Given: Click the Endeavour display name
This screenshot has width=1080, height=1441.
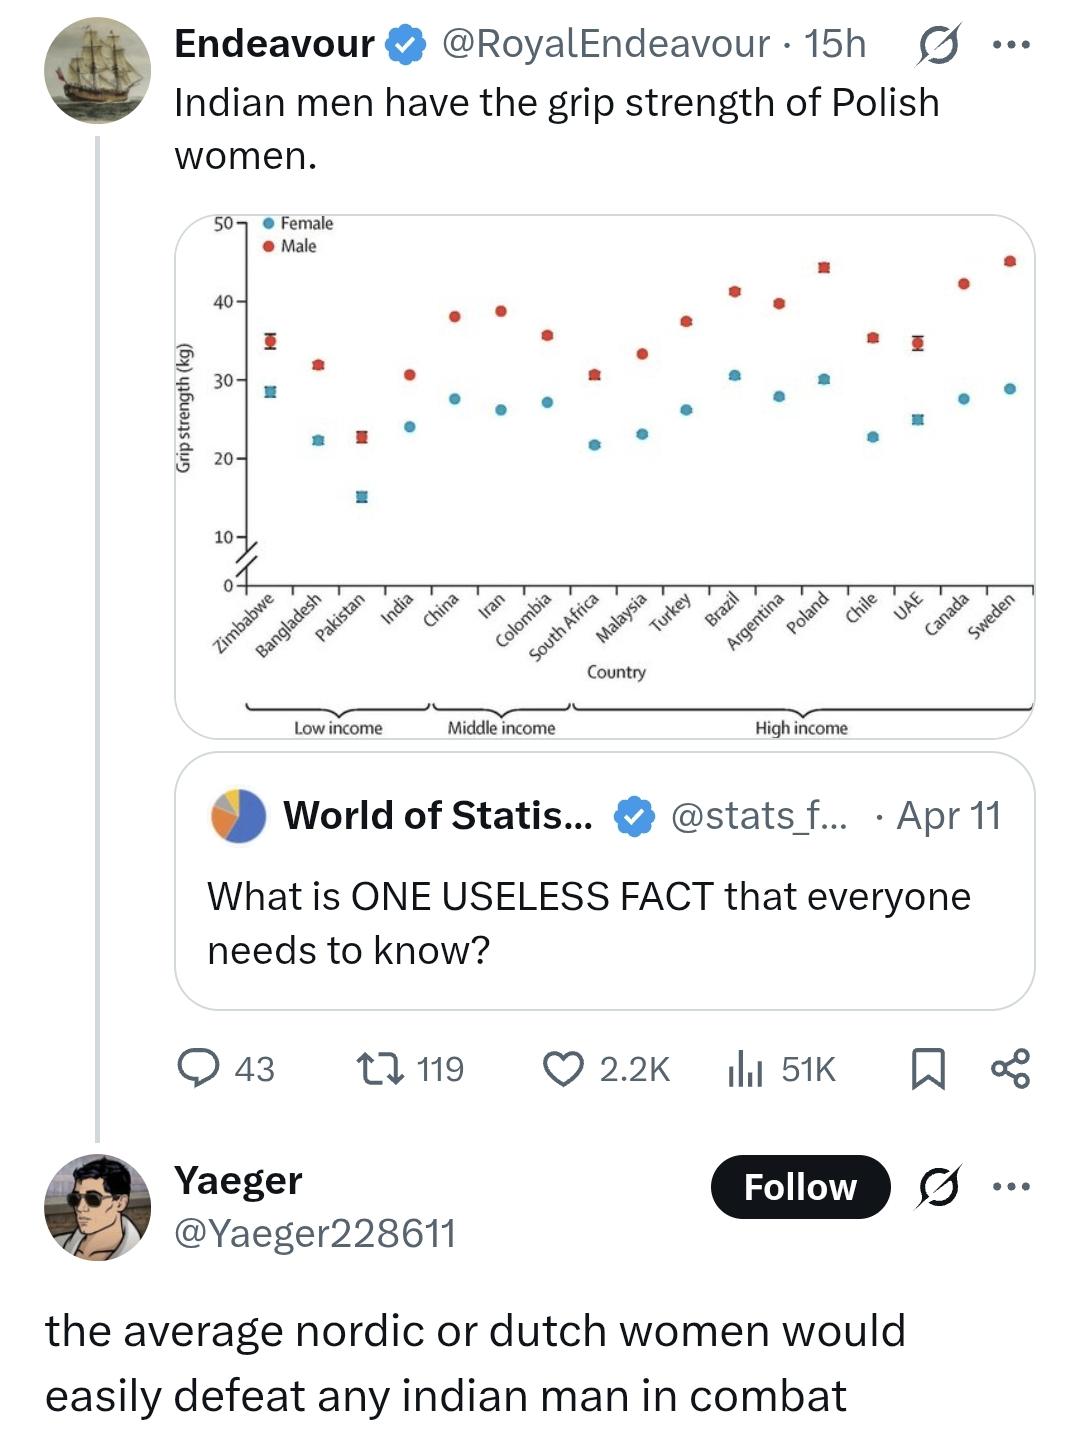Looking at the screenshot, I should click(x=274, y=45).
